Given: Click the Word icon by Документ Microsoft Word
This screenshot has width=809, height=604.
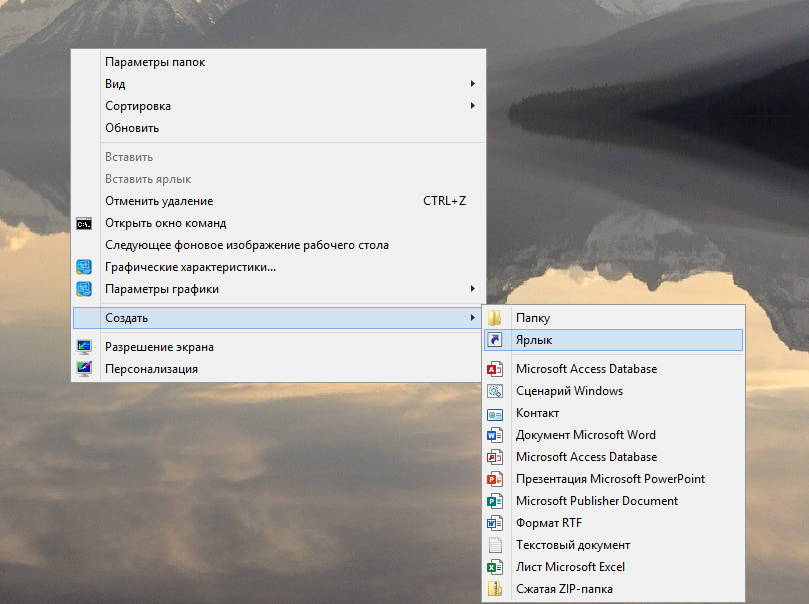Looking at the screenshot, I should click(x=495, y=435).
